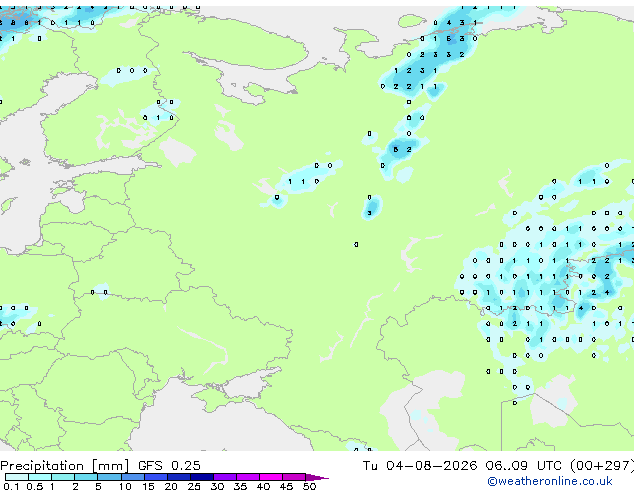
Task: Click the '06..09 UTC' time text
Action: click(524, 466)
